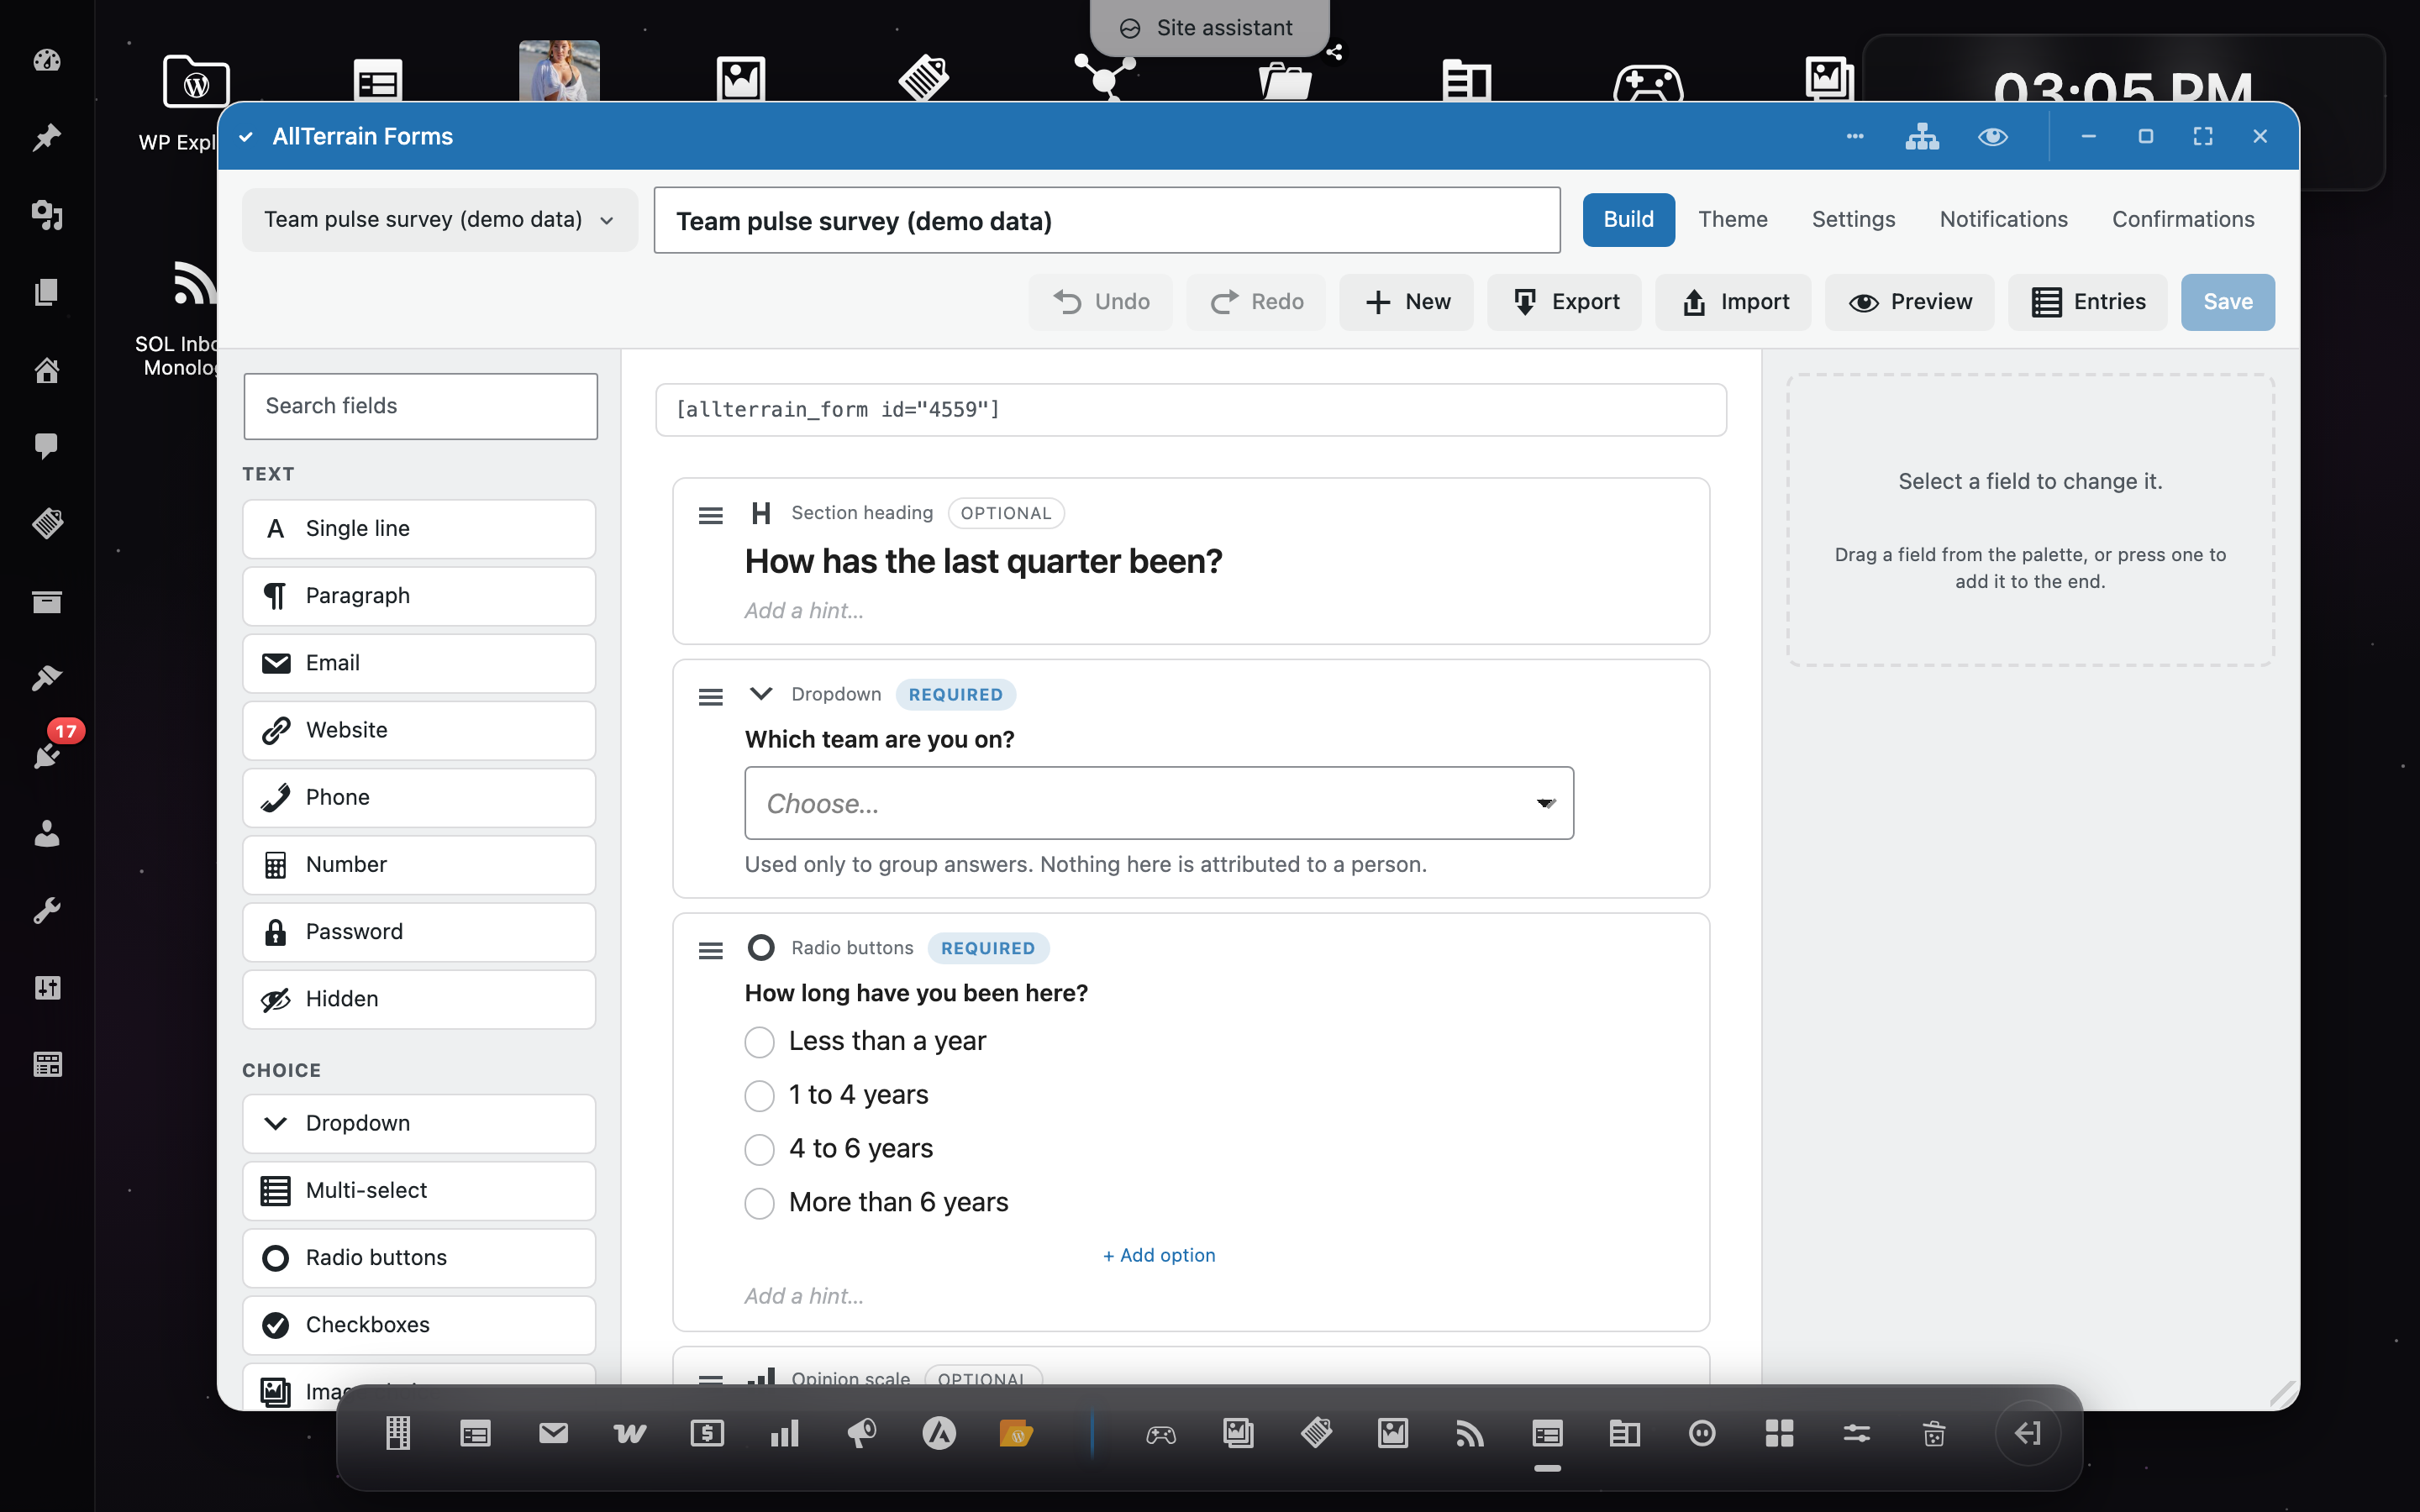The image size is (2420, 1512).
Task: Add a Website field from the palette
Action: (419, 730)
